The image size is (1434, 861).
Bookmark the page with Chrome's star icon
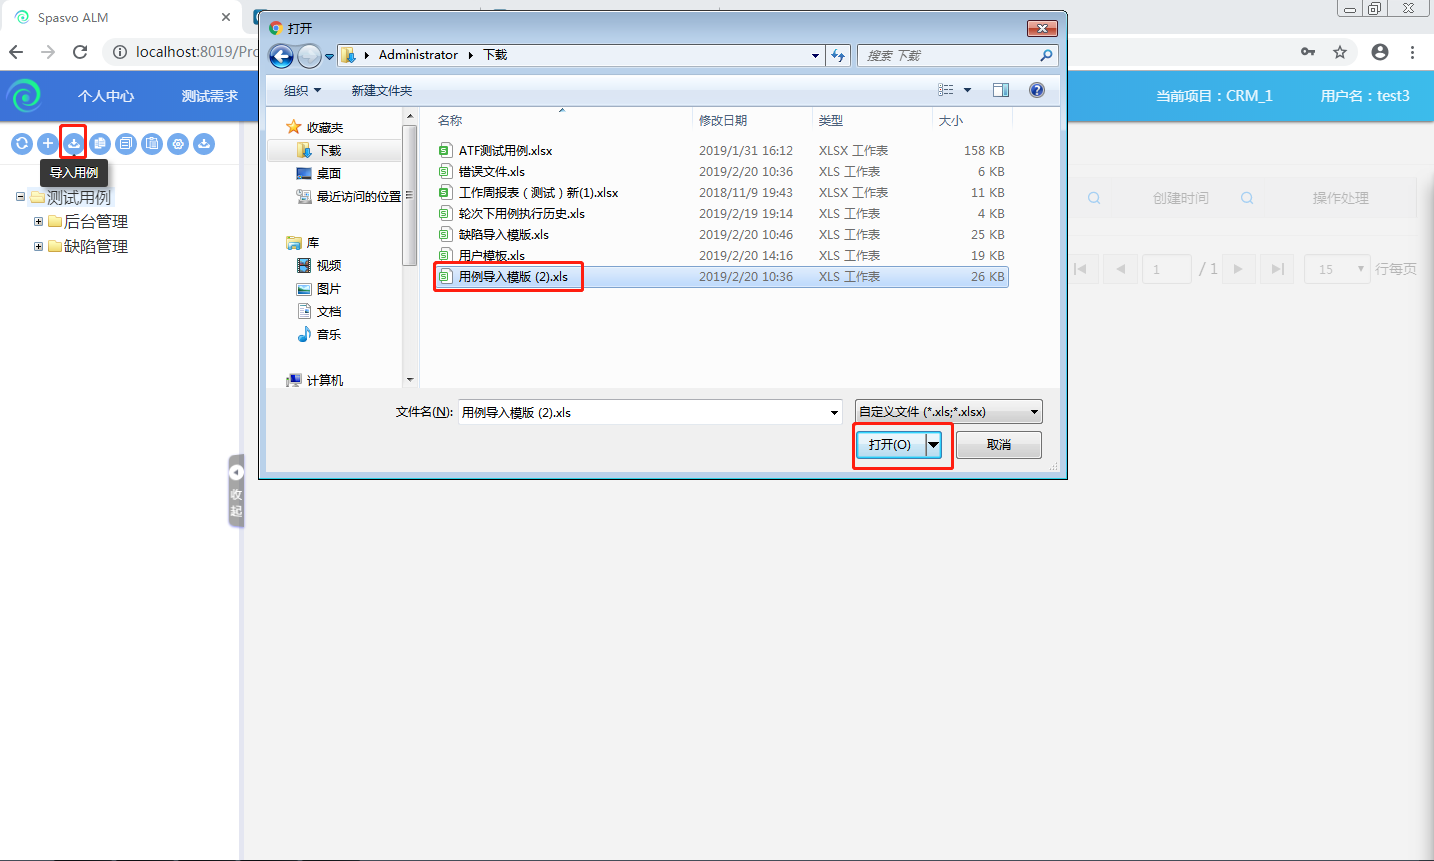click(x=1340, y=52)
